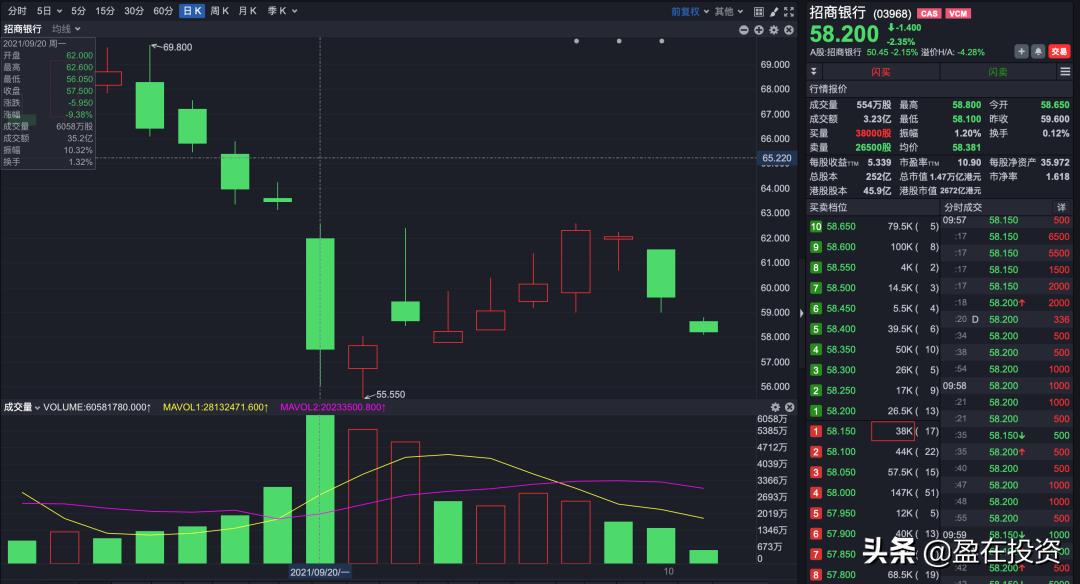Open the 均线 indicator dropdown
This screenshot has width=1080, height=584.
pyautogui.click(x=66, y=29)
